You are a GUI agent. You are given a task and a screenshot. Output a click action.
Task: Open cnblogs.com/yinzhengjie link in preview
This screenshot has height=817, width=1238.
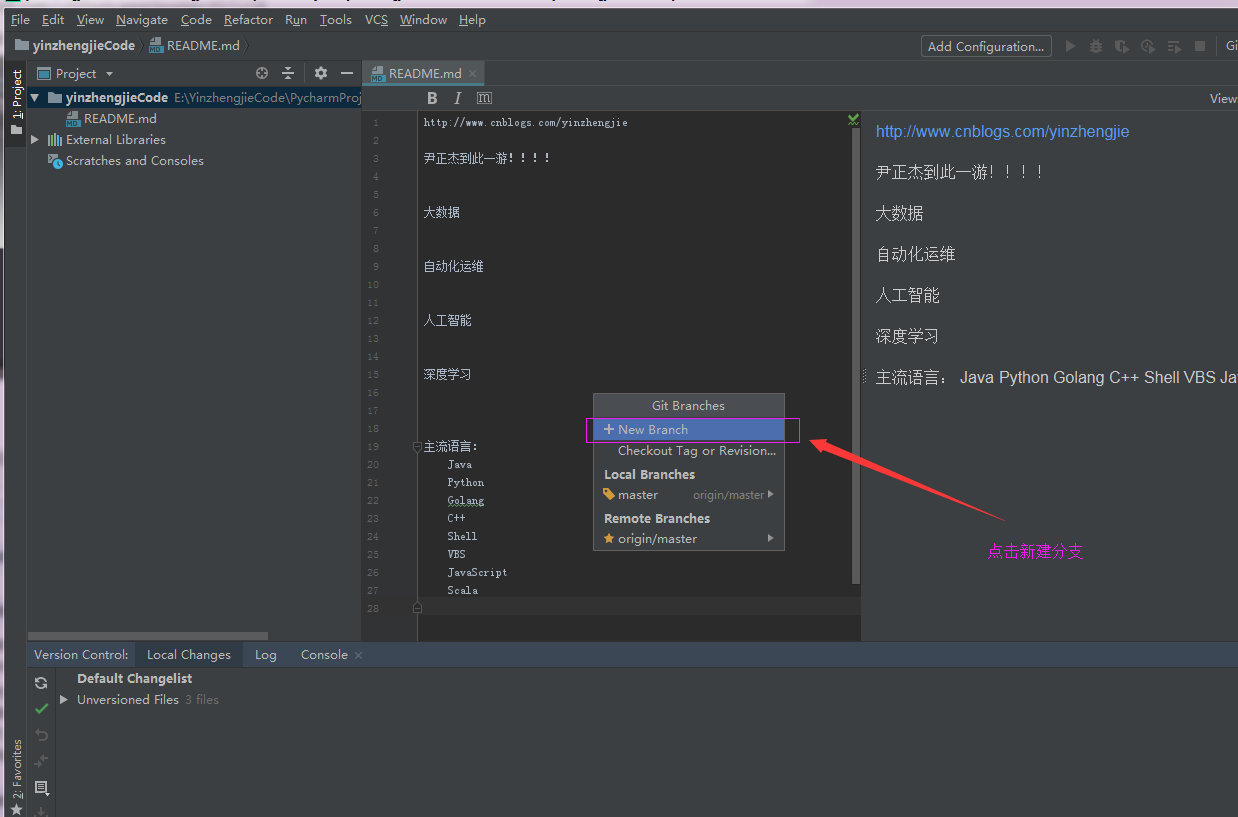[x=1002, y=131]
